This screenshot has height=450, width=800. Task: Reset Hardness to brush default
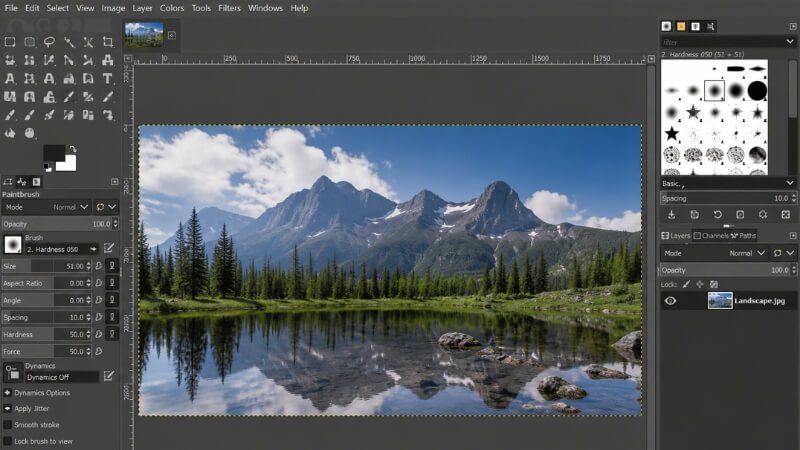click(x=99, y=334)
